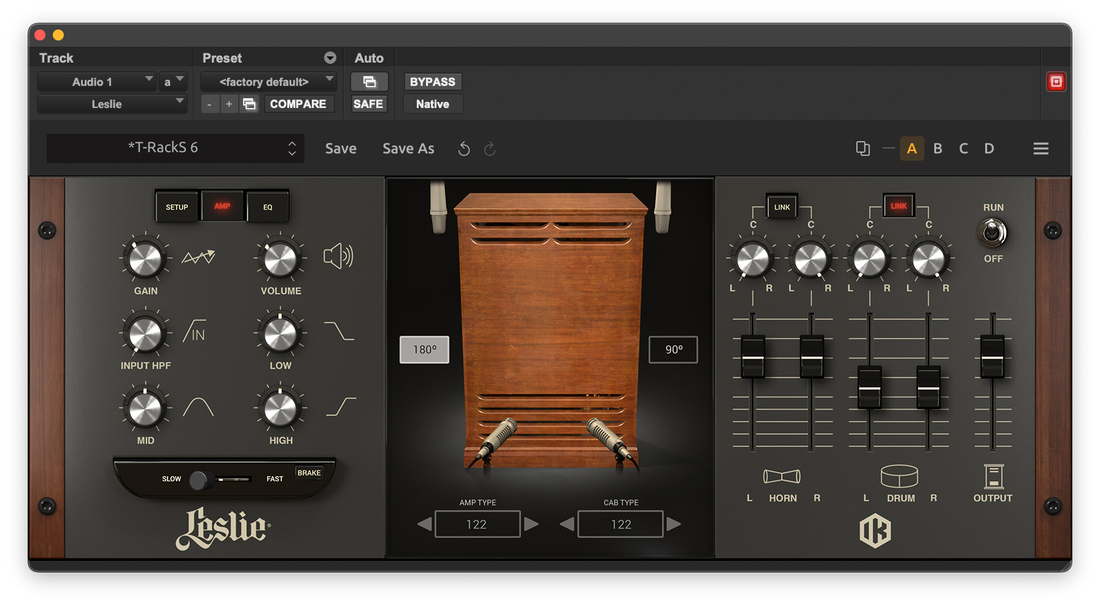This screenshot has height=605, width=1100.
Task: Toggle the BYPASS button
Action: pos(432,81)
